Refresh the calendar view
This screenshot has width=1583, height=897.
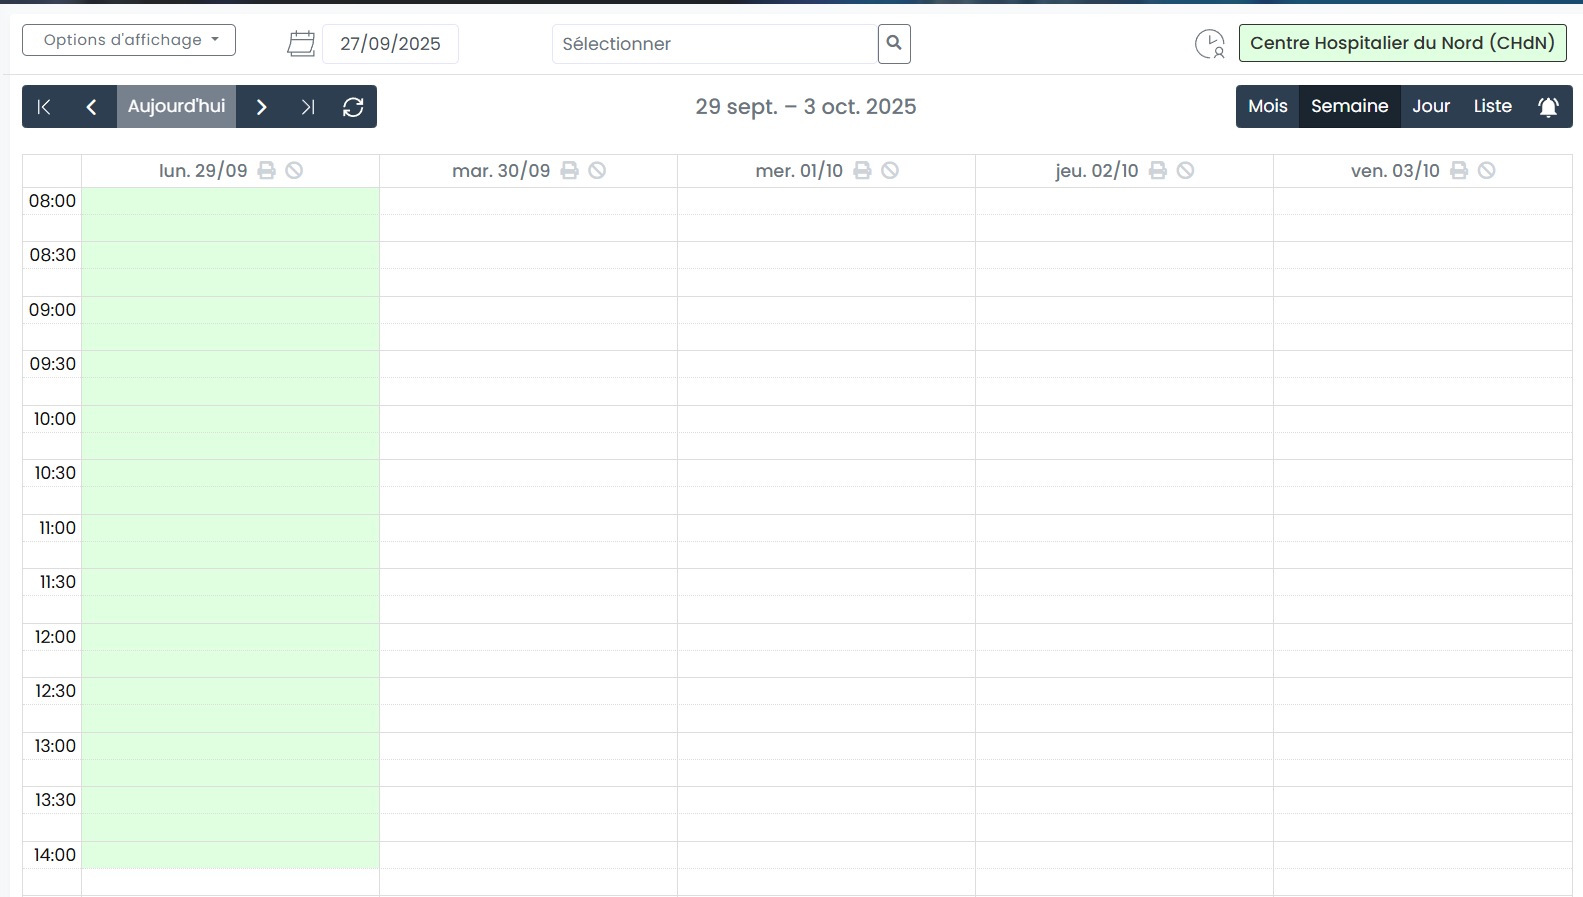tap(353, 107)
